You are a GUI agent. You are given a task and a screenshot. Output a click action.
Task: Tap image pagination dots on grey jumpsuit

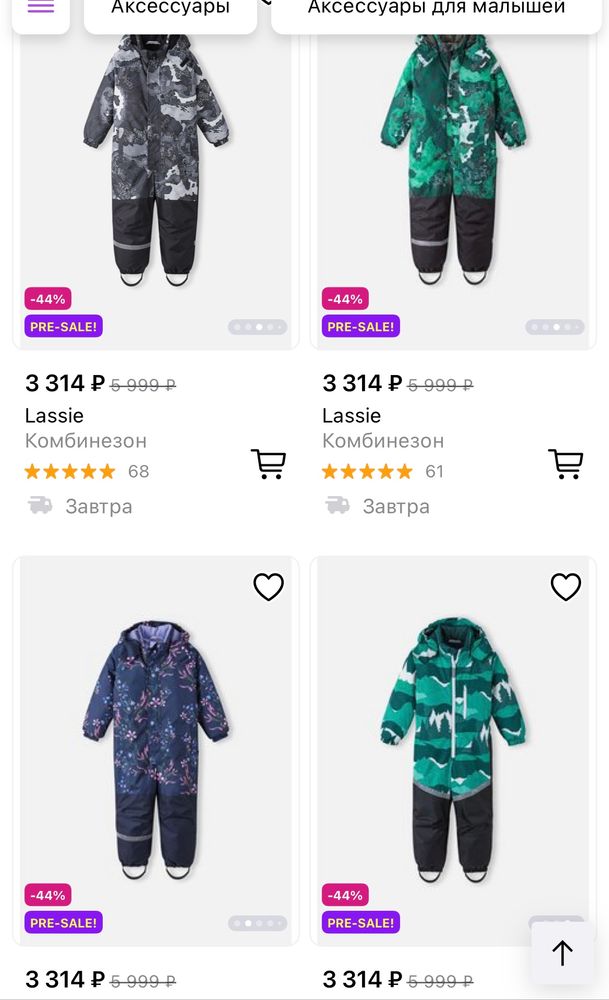(x=258, y=326)
